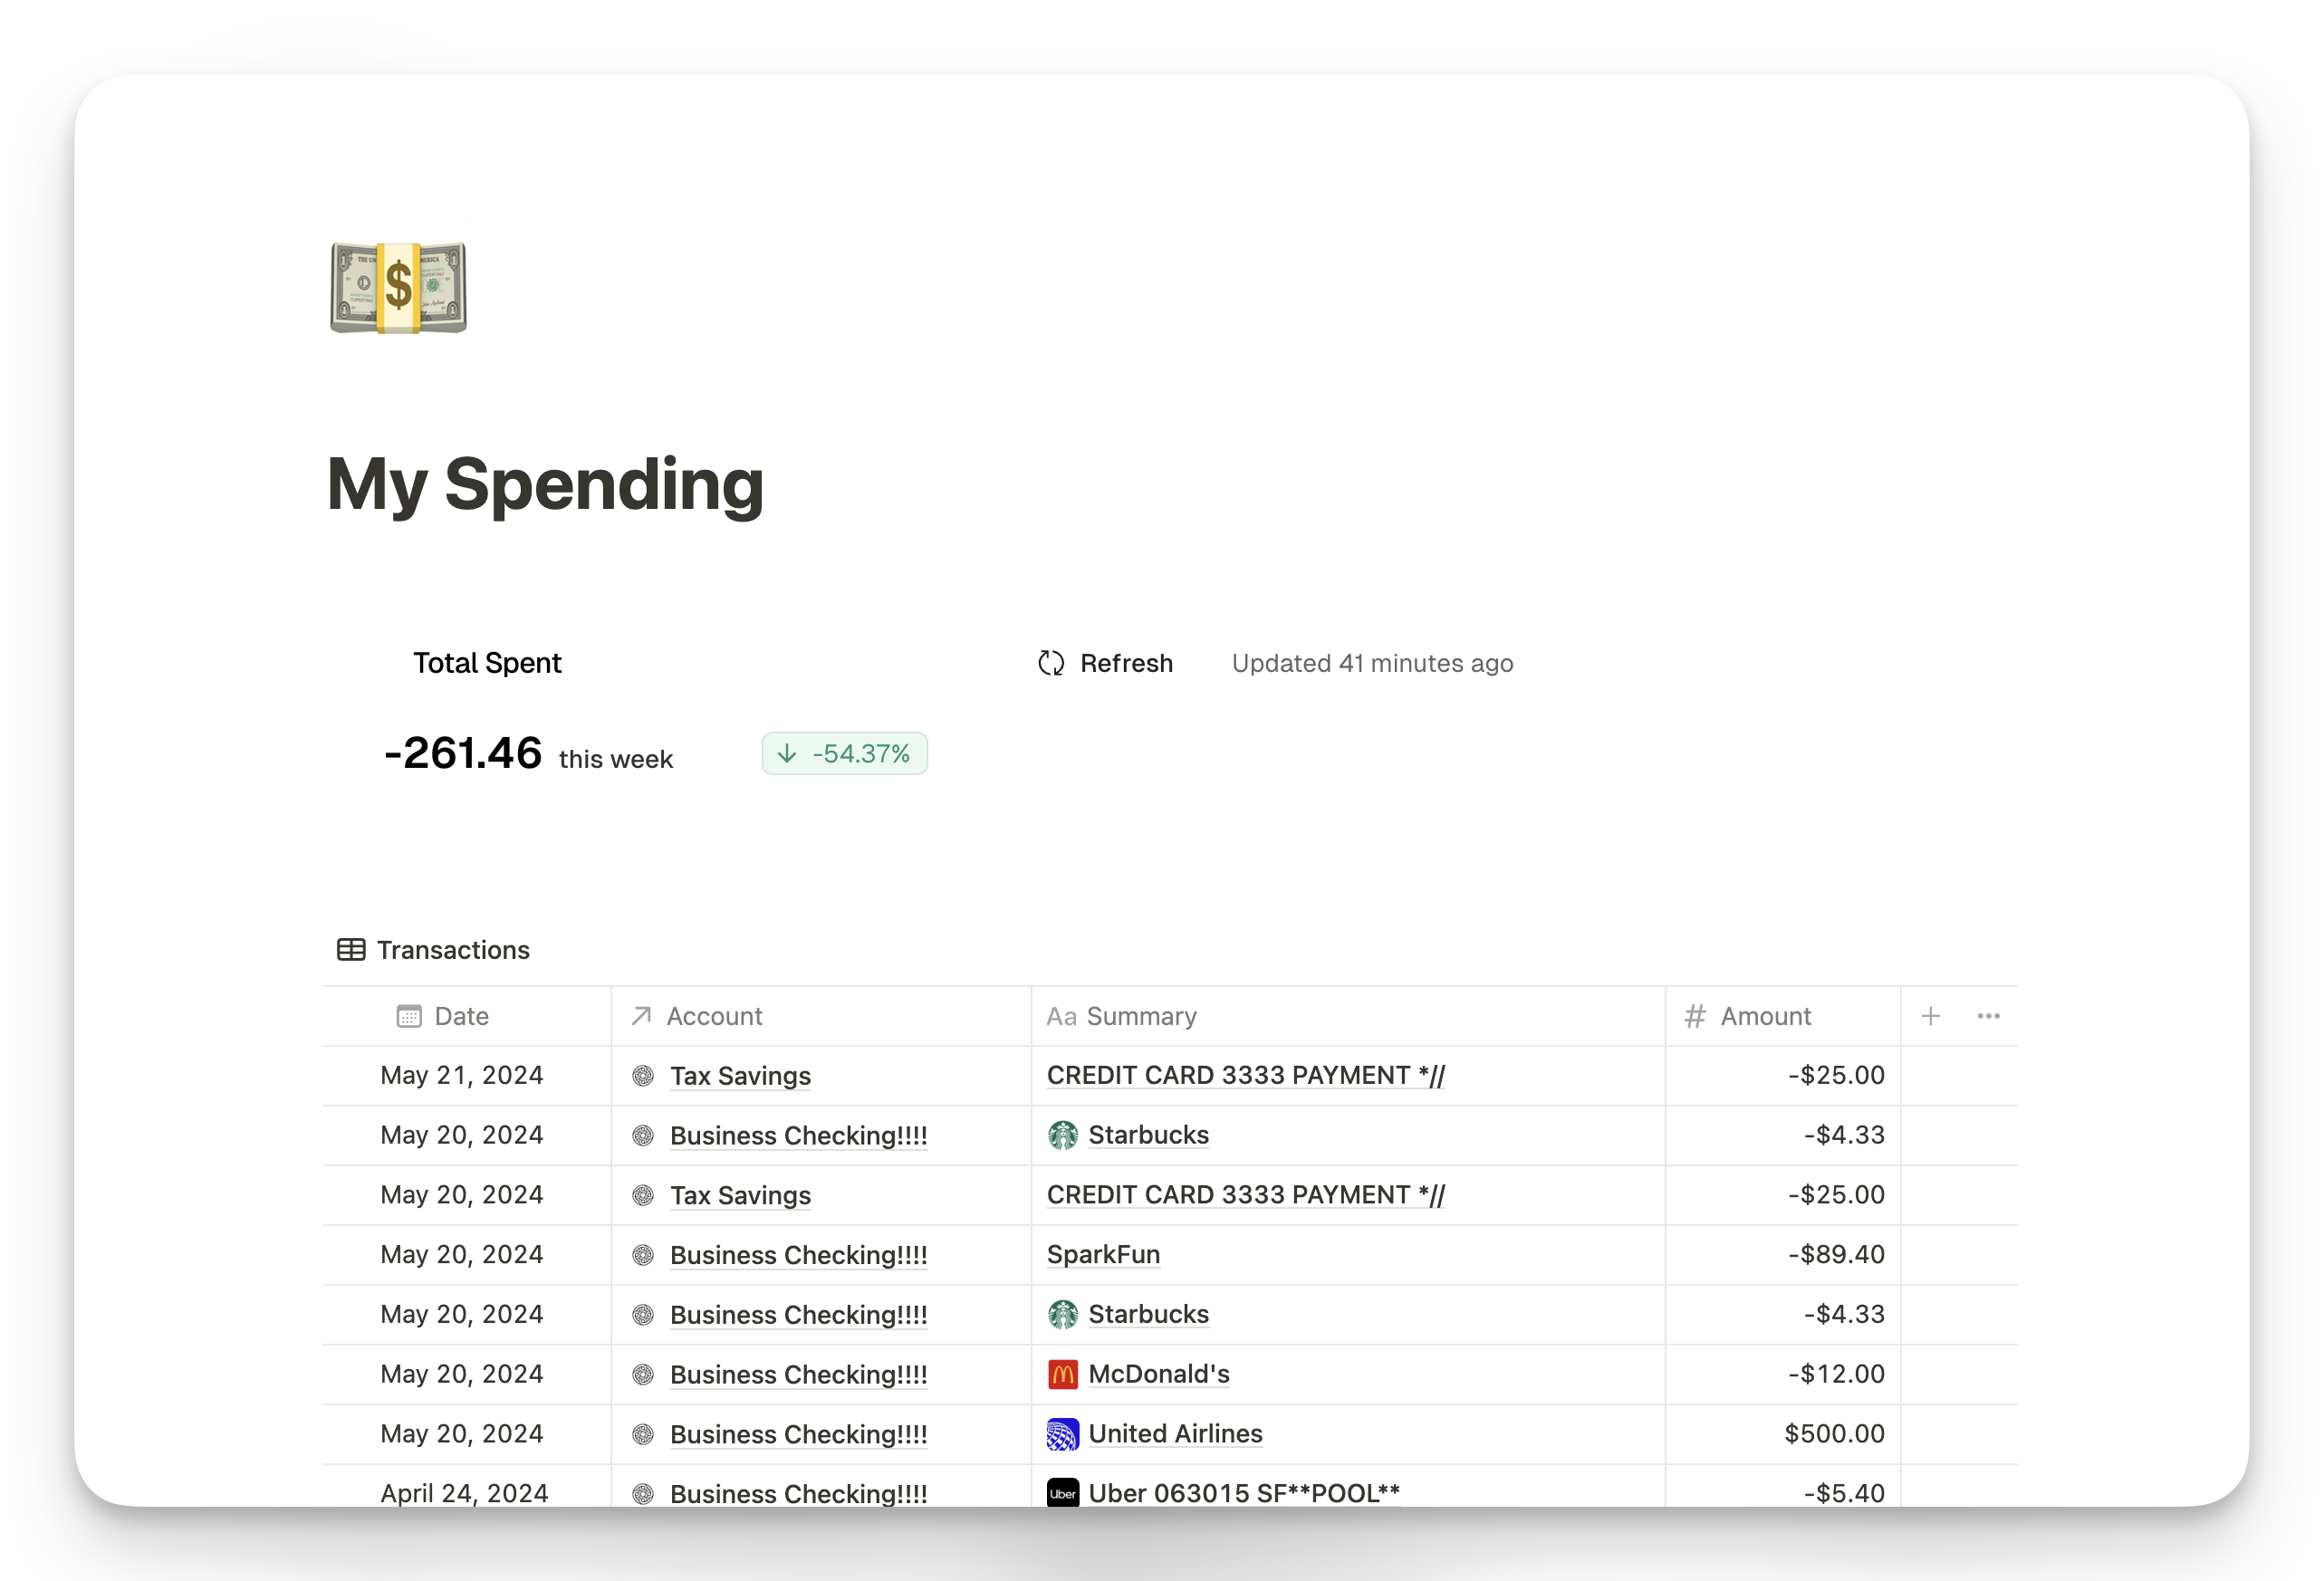Open the United Airlines transaction link

click(1175, 1433)
